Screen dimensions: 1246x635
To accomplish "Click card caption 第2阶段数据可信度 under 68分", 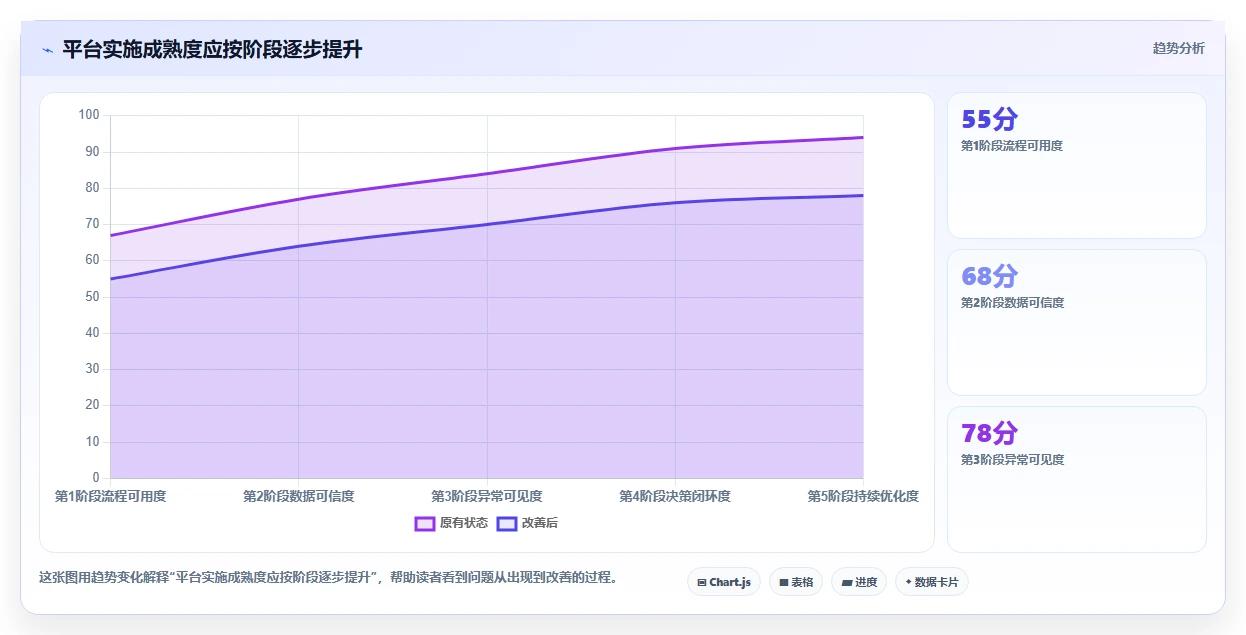I will (1012, 303).
